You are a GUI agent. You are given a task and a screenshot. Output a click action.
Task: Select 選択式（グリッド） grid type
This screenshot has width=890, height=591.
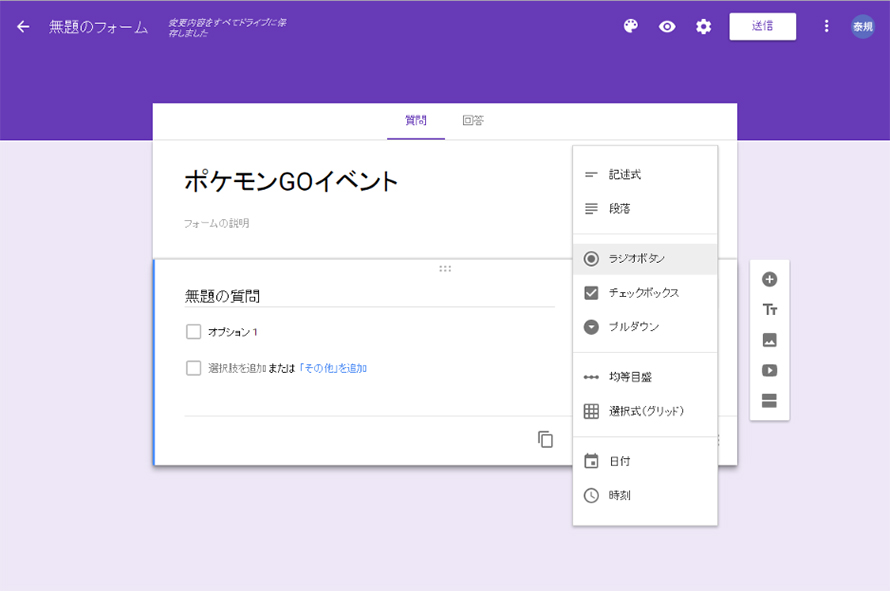pos(645,411)
